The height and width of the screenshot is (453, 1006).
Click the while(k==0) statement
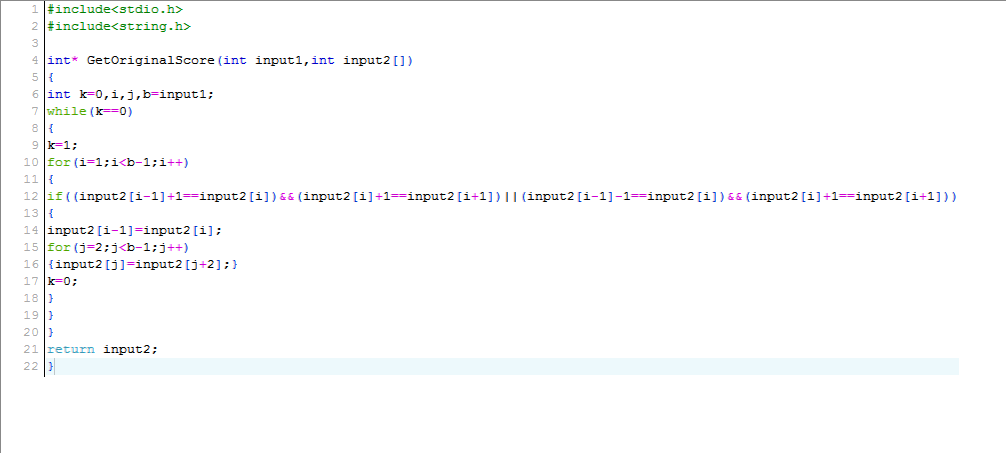[x=90, y=111]
